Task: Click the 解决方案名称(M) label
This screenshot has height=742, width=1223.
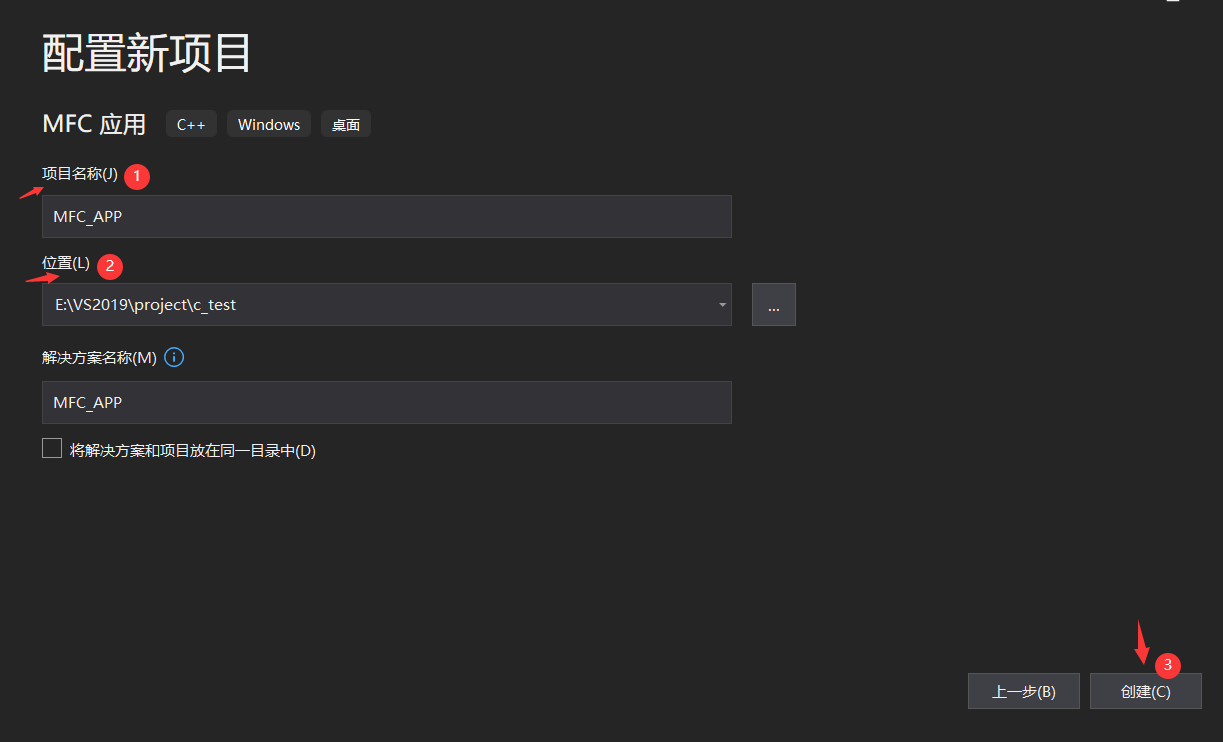Action: coord(99,358)
